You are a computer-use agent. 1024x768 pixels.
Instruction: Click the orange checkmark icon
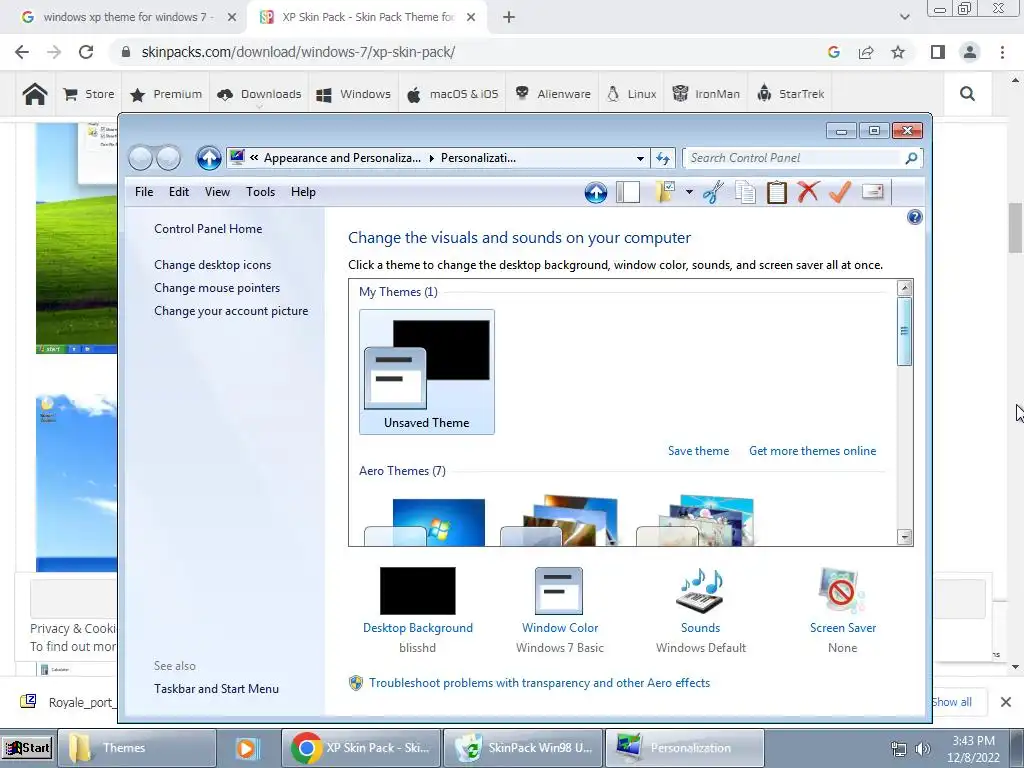840,192
